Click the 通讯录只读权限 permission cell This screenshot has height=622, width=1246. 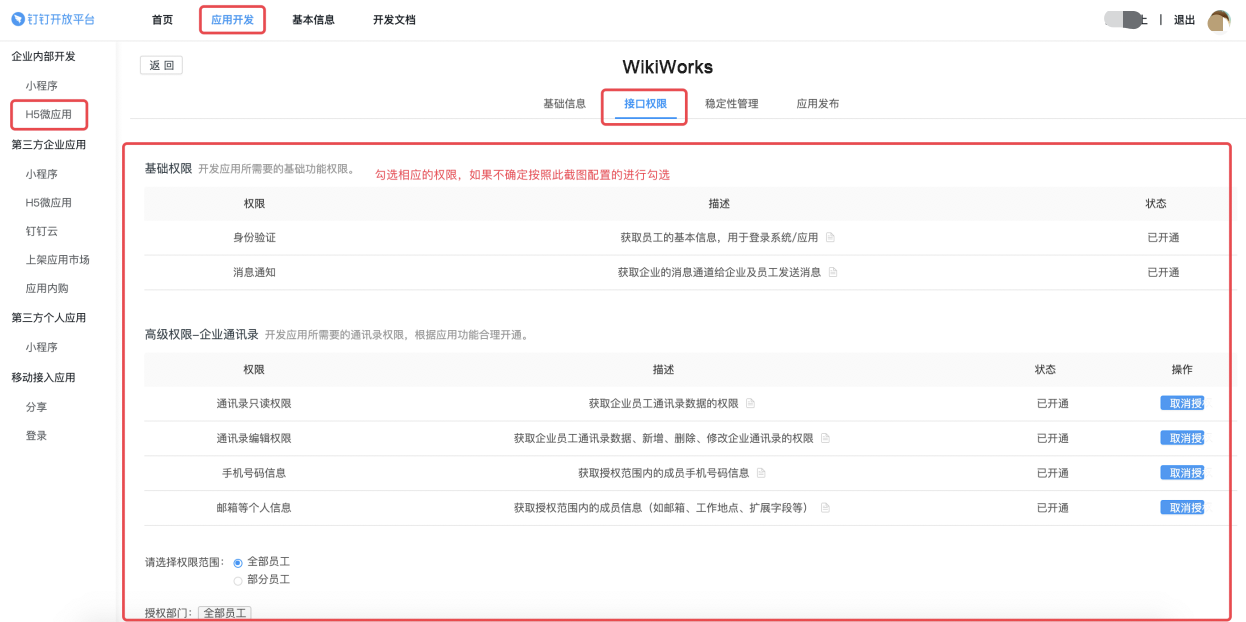click(x=254, y=404)
